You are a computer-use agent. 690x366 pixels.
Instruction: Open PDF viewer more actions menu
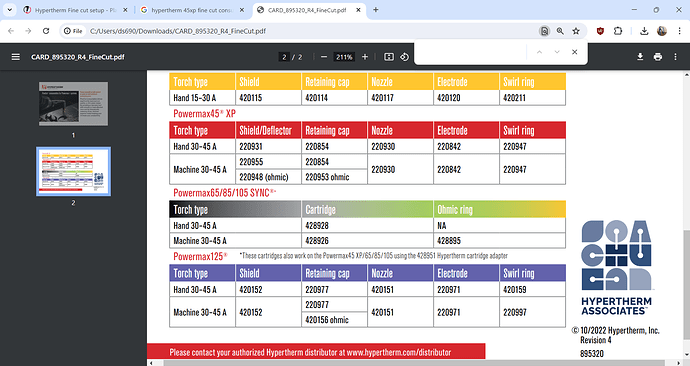(x=675, y=57)
